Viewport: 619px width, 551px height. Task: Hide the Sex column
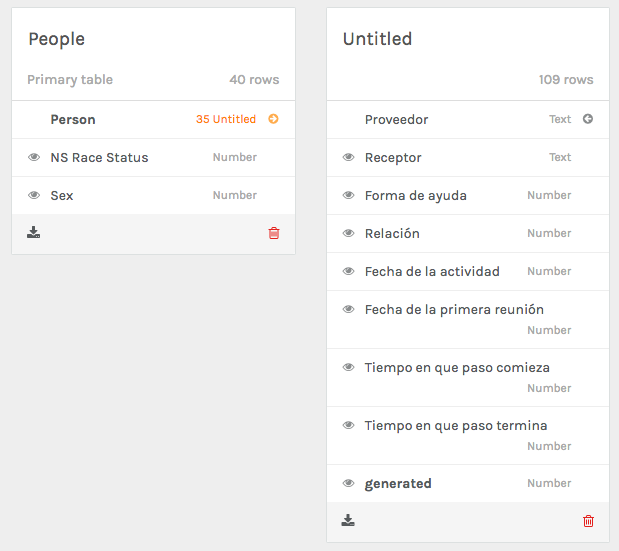(34, 195)
